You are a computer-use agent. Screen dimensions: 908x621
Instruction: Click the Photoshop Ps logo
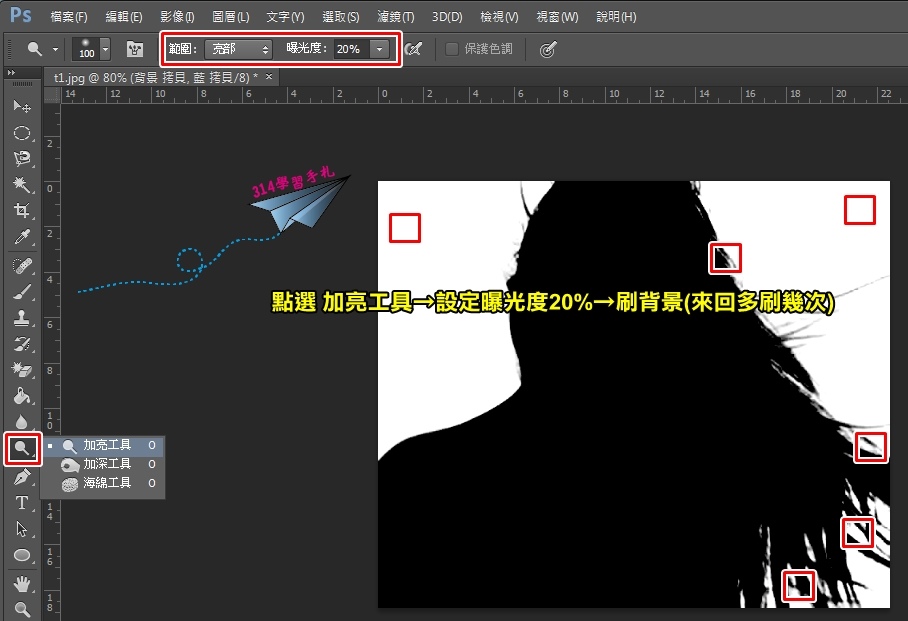tap(21, 15)
